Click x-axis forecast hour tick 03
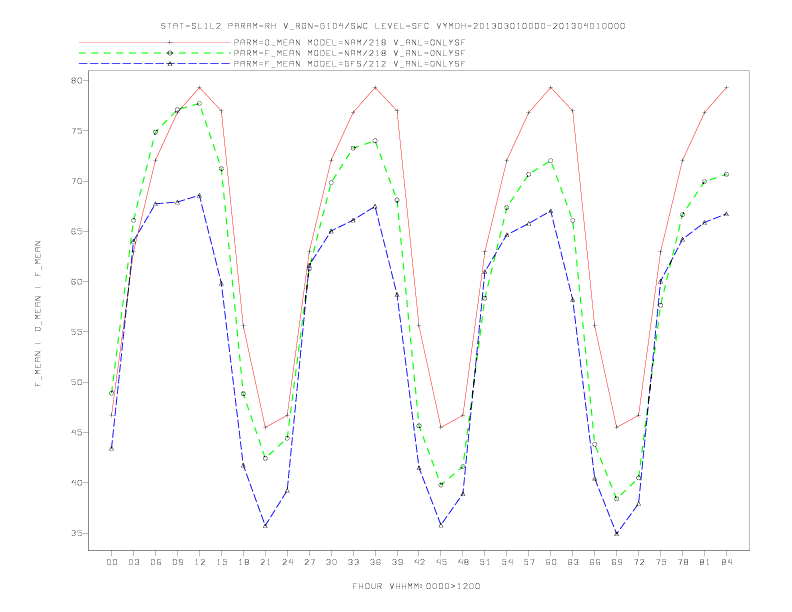The image size is (792, 612). (133, 562)
